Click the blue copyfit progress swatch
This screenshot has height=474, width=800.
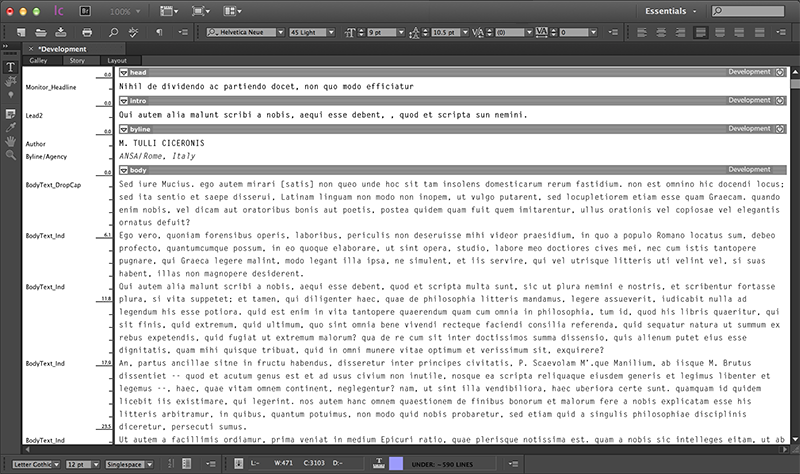click(x=396, y=463)
